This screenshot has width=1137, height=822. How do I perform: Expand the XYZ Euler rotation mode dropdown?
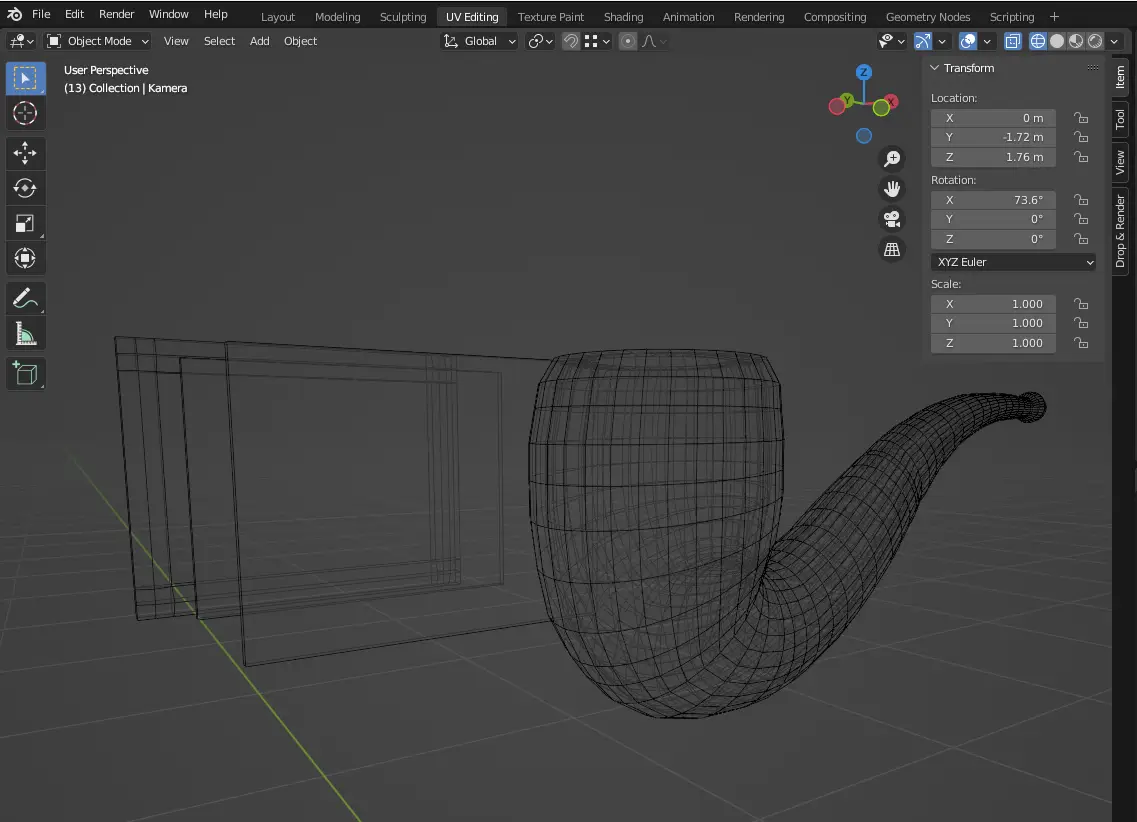(1014, 262)
